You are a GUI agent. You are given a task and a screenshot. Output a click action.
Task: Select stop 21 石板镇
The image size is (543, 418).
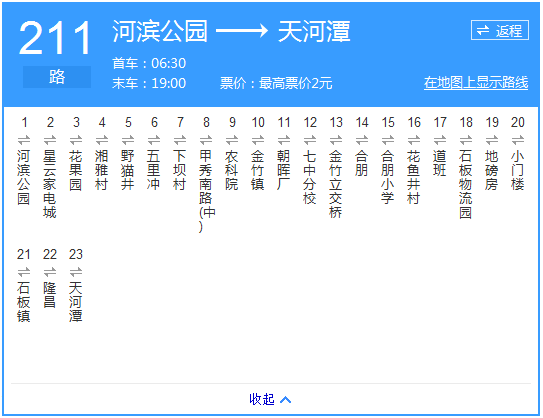(x=24, y=302)
